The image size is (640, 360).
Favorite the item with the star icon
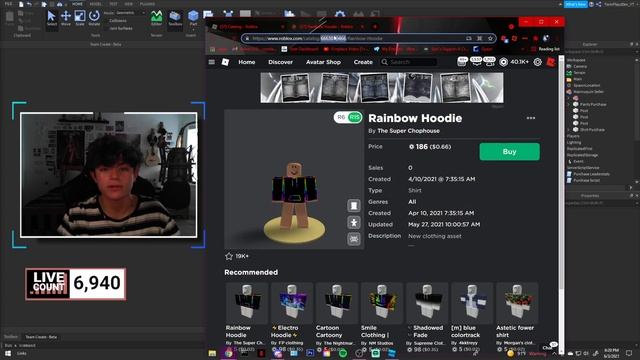point(229,256)
